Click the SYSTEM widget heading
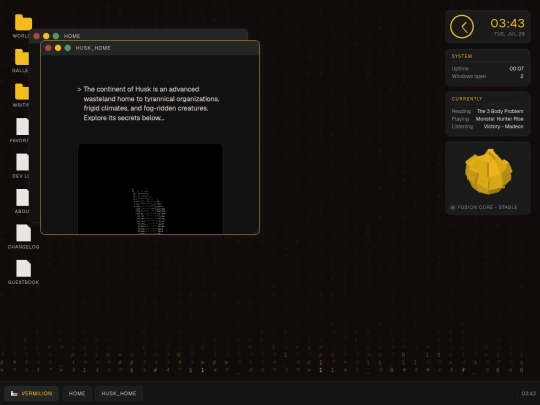The image size is (540, 405). tap(462, 56)
